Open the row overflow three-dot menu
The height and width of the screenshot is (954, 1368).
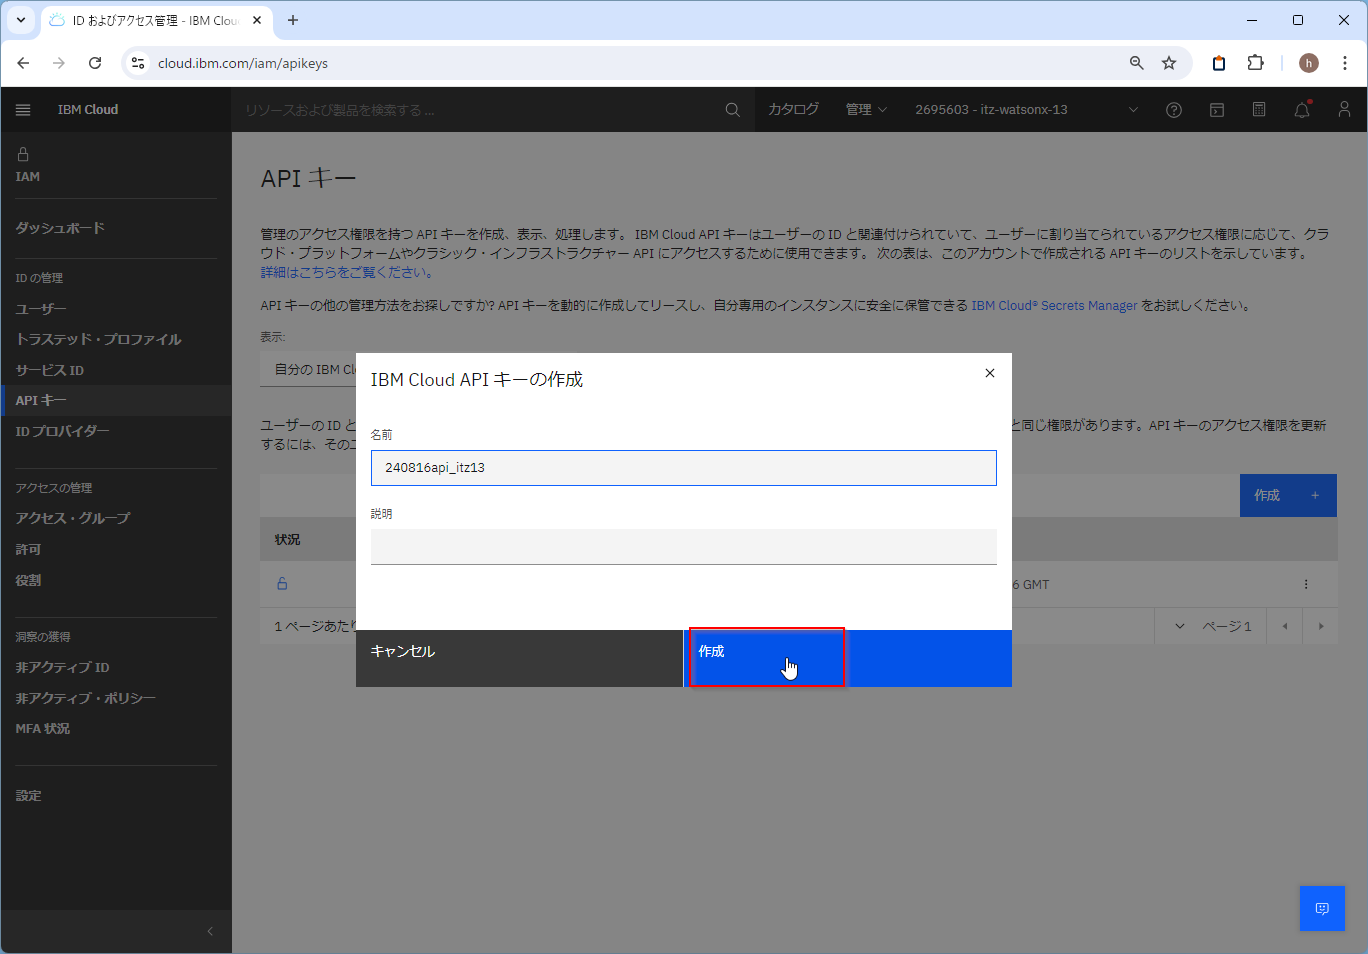pyautogui.click(x=1306, y=584)
